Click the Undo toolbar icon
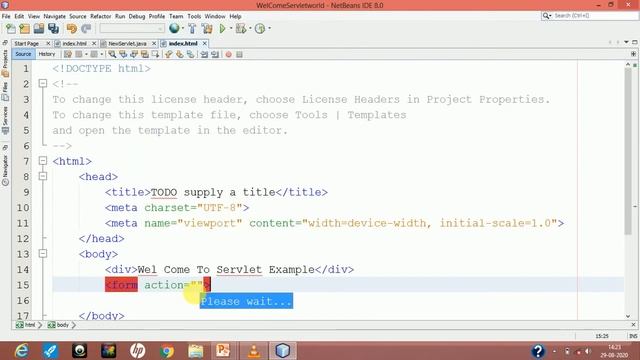This screenshot has width=640, height=360. (x=72, y=29)
